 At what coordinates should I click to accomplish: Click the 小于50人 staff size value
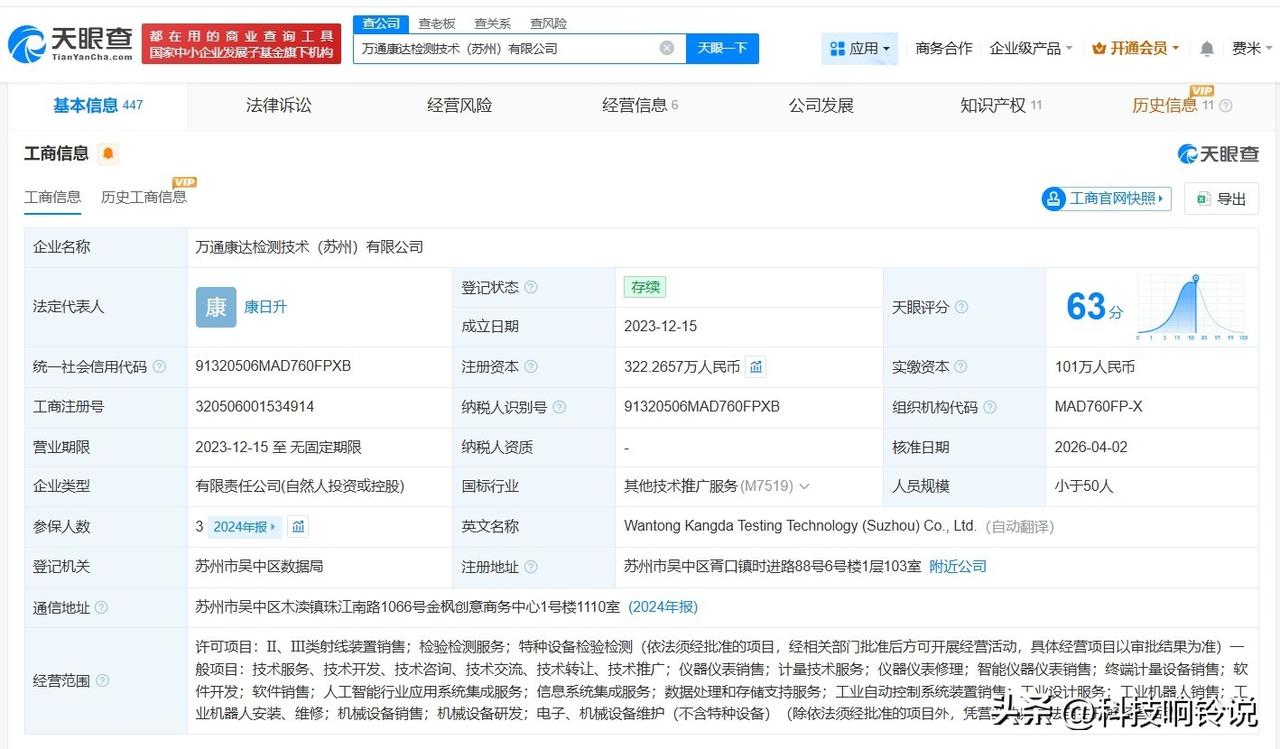1084,486
